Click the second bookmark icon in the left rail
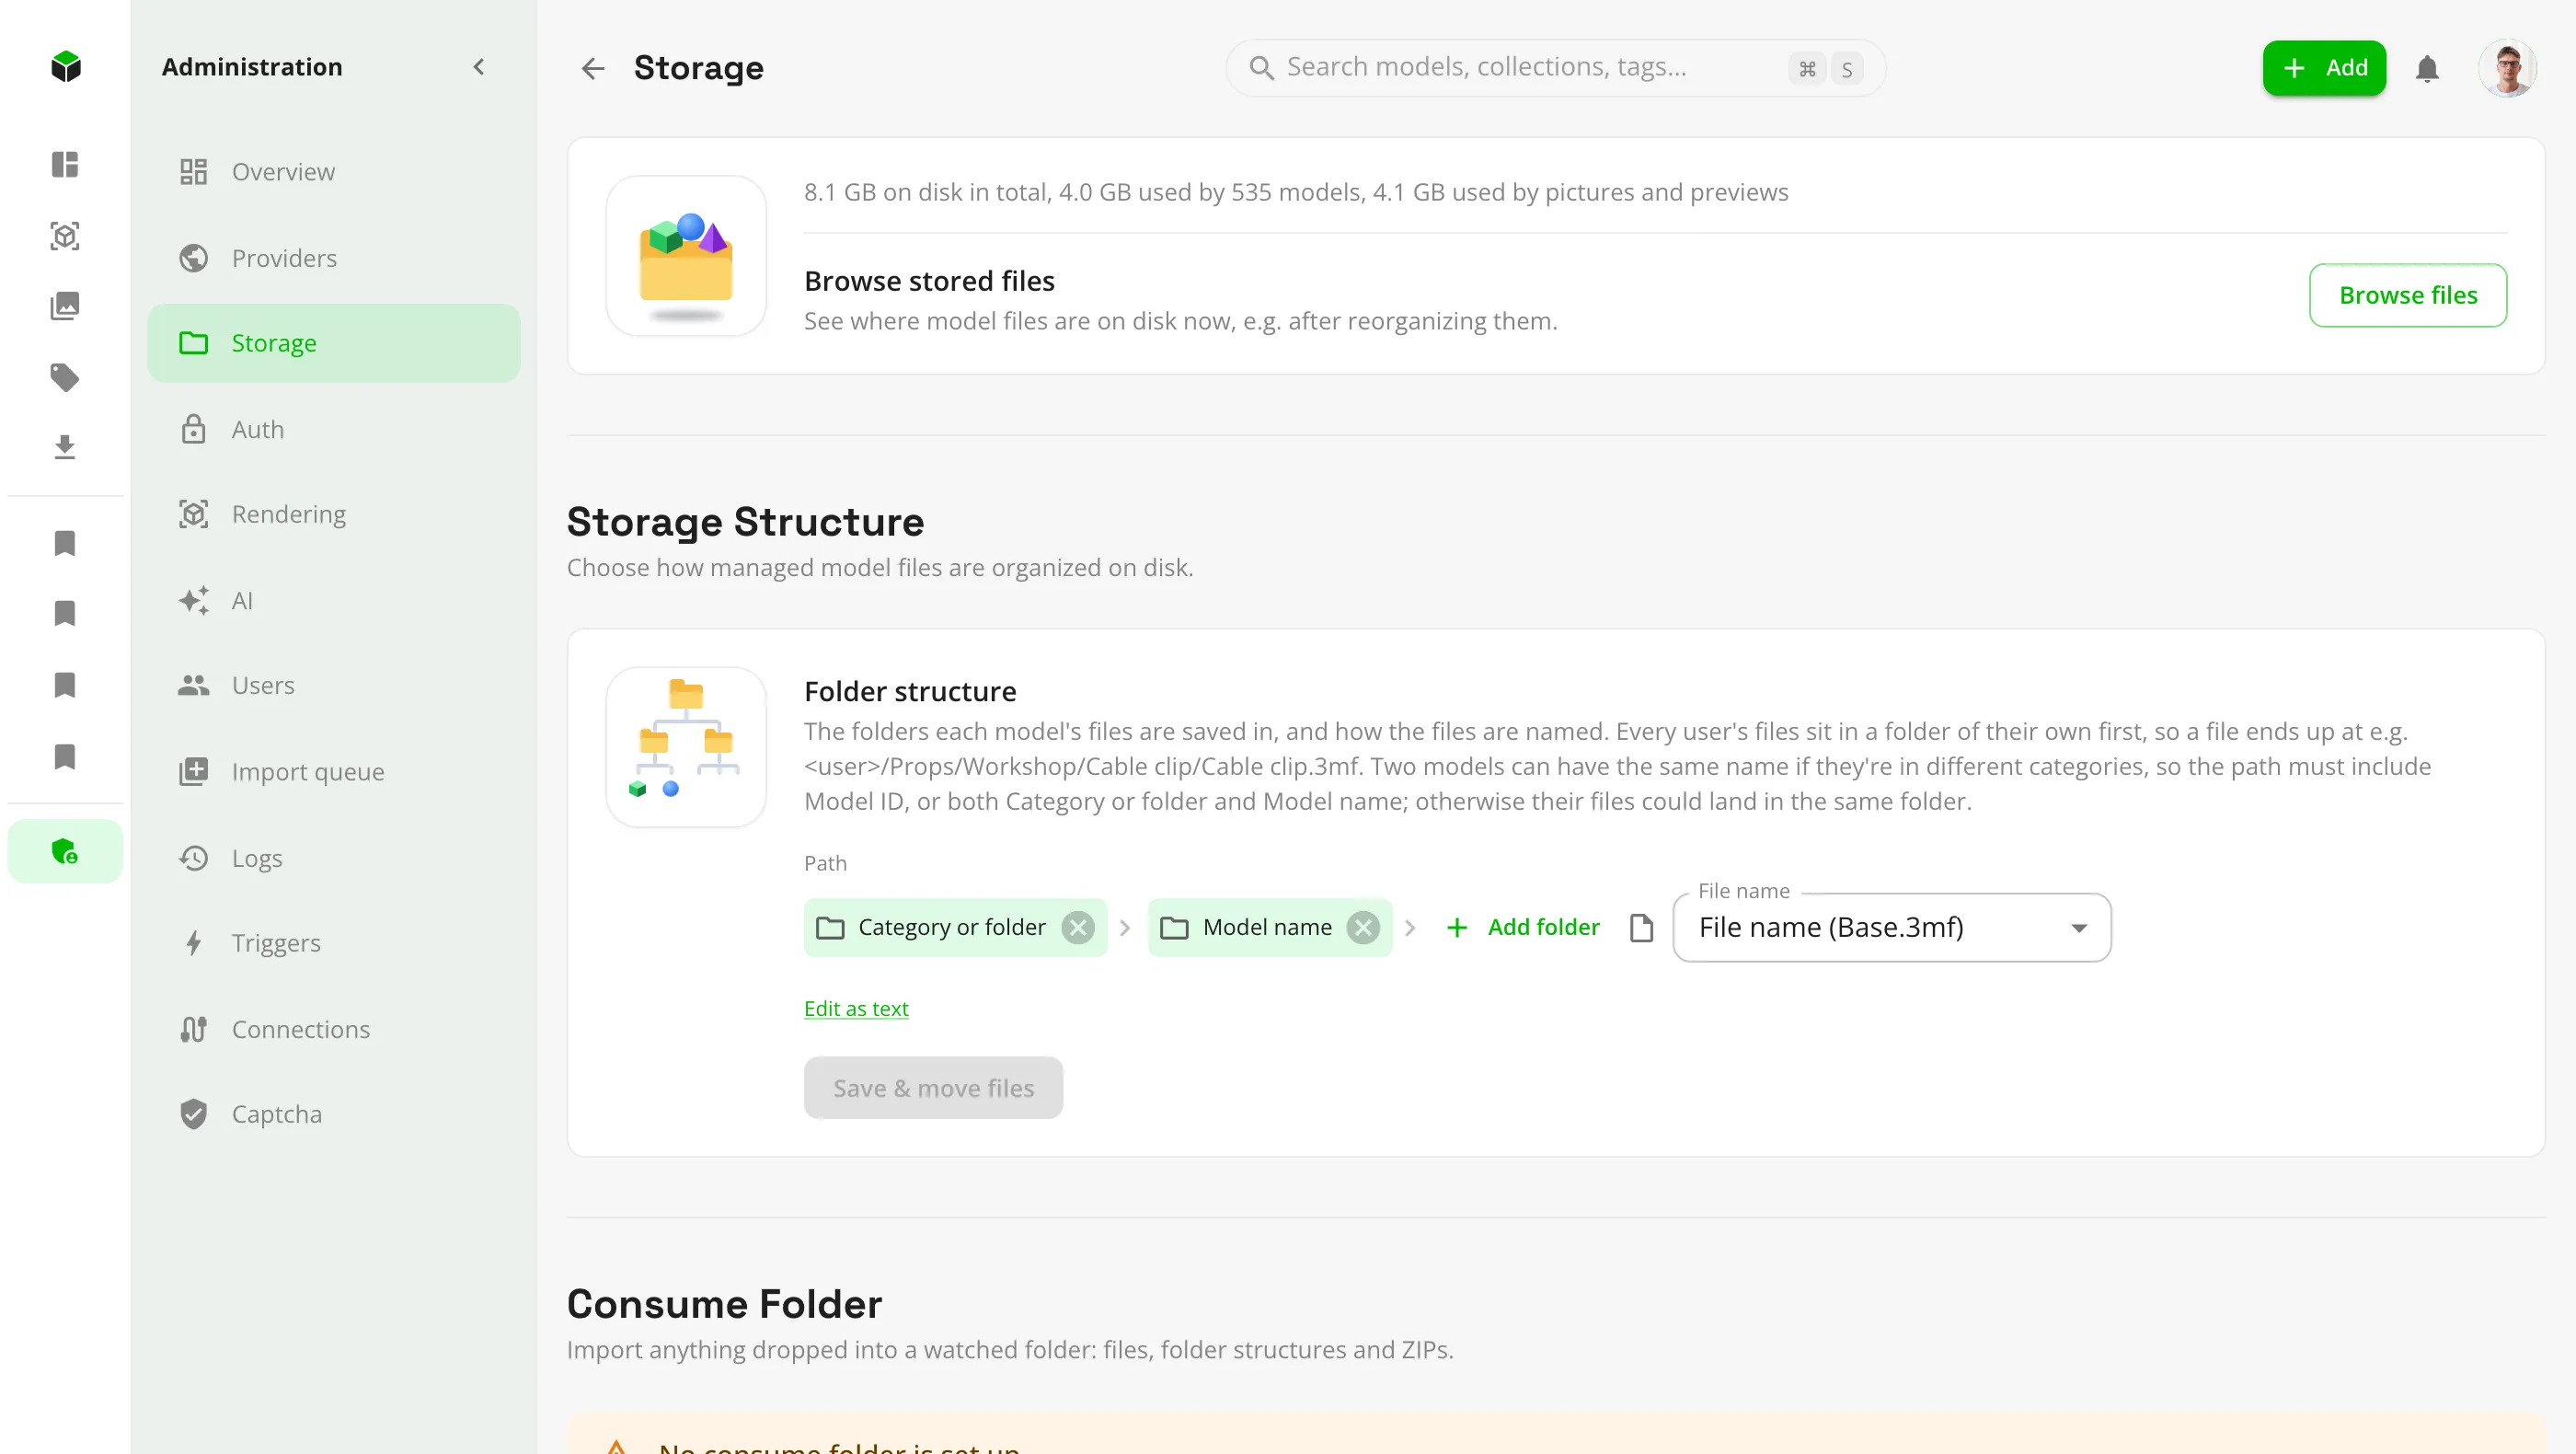 pos(65,613)
